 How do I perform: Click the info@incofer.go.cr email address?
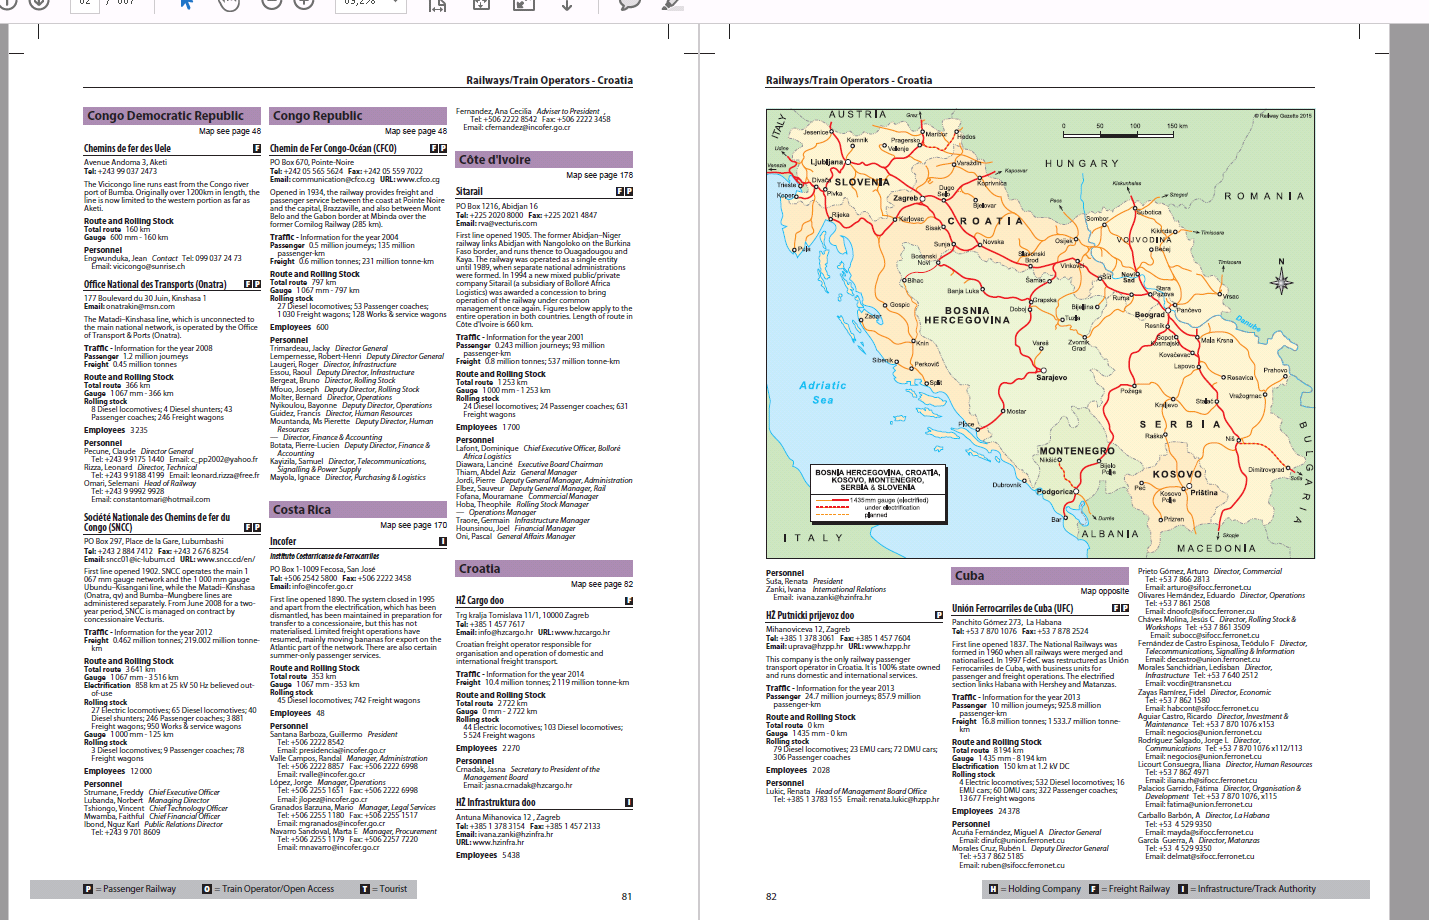tap(323, 587)
